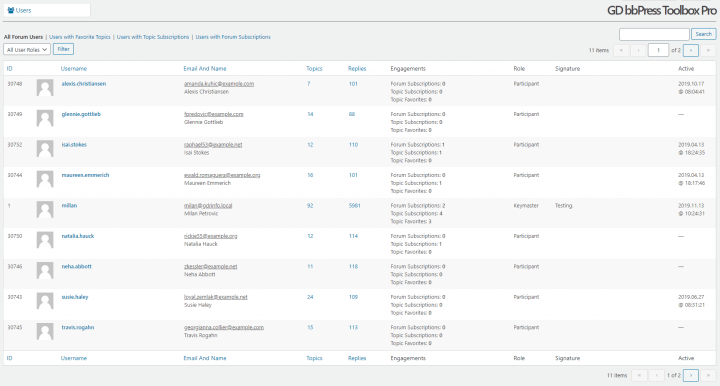Sort by Username in table footer
Image resolution: width=720 pixels, height=386 pixels.
pyautogui.click(x=73, y=358)
